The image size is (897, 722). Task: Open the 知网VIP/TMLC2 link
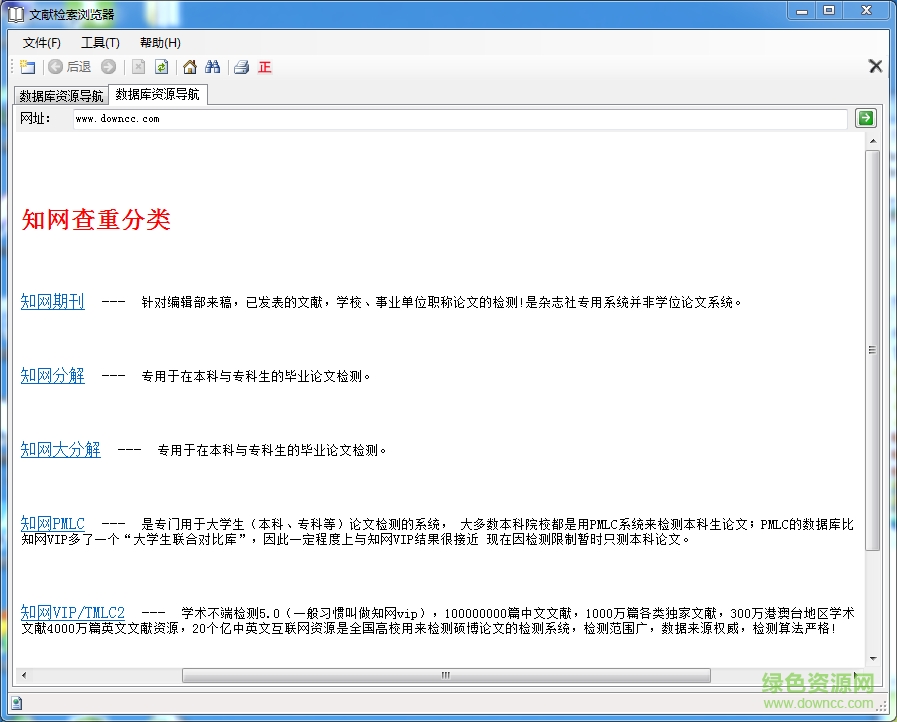pyautogui.click(x=73, y=613)
